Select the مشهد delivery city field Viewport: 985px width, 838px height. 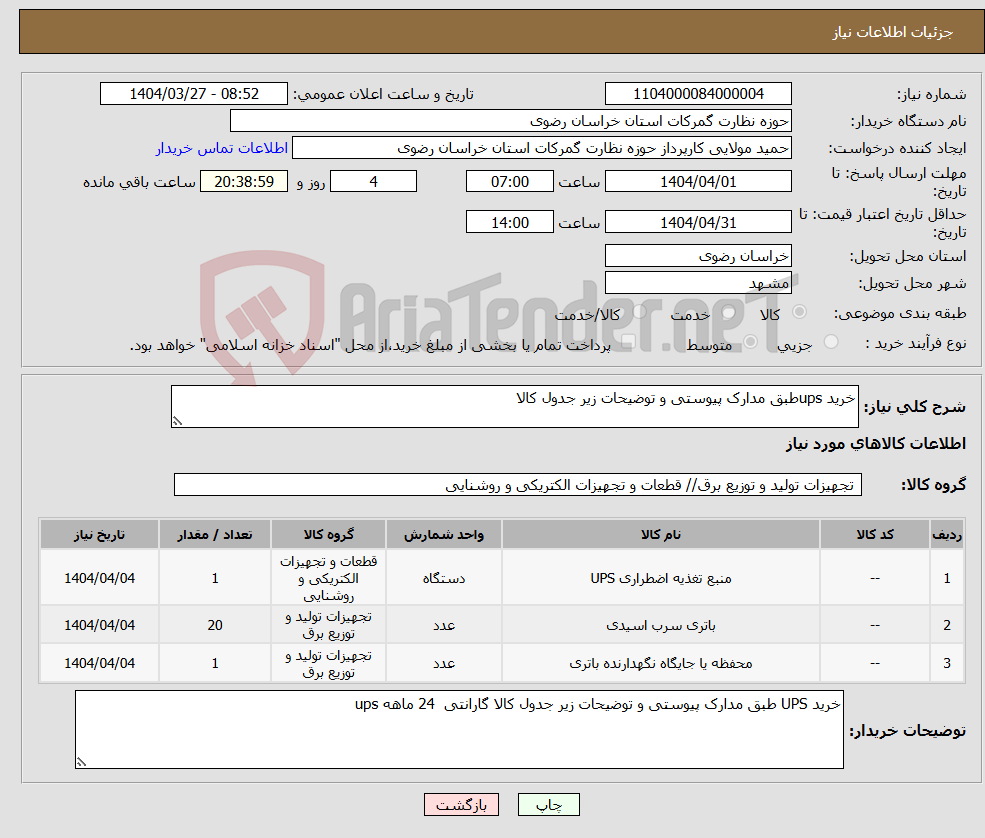698,282
